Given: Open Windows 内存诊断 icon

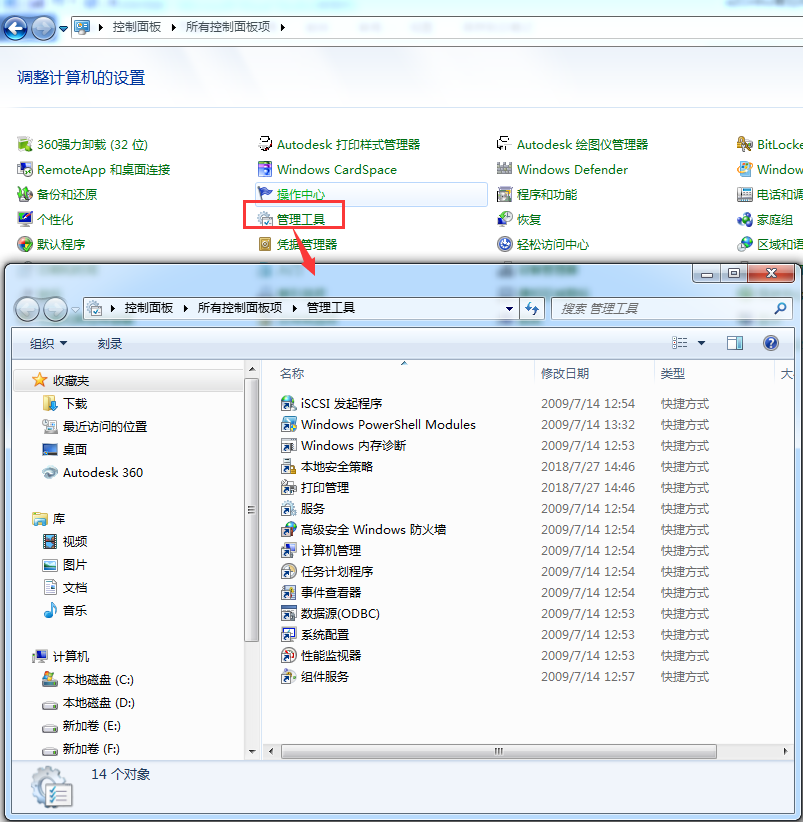Looking at the screenshot, I should 288,445.
